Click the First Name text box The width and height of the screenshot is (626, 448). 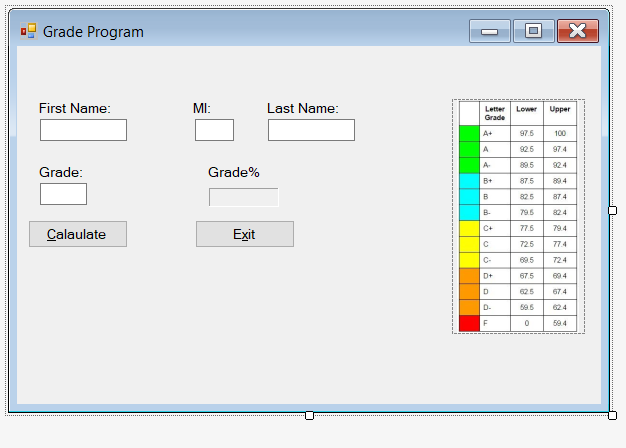(83, 130)
